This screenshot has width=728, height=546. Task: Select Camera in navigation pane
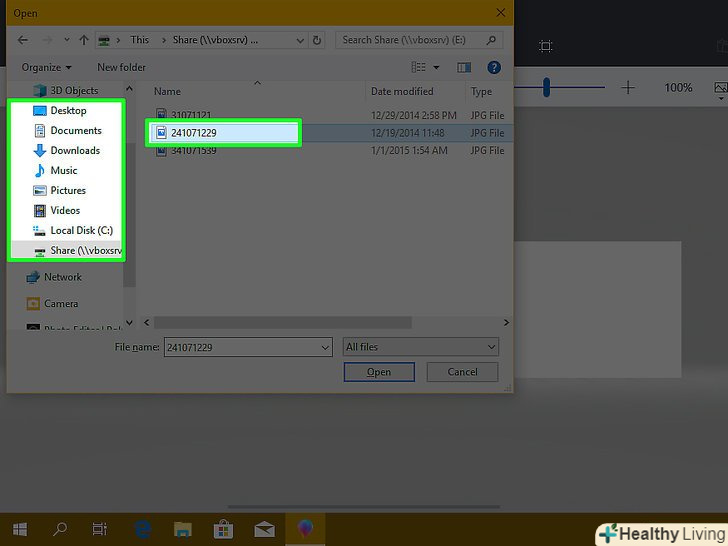(x=52, y=304)
